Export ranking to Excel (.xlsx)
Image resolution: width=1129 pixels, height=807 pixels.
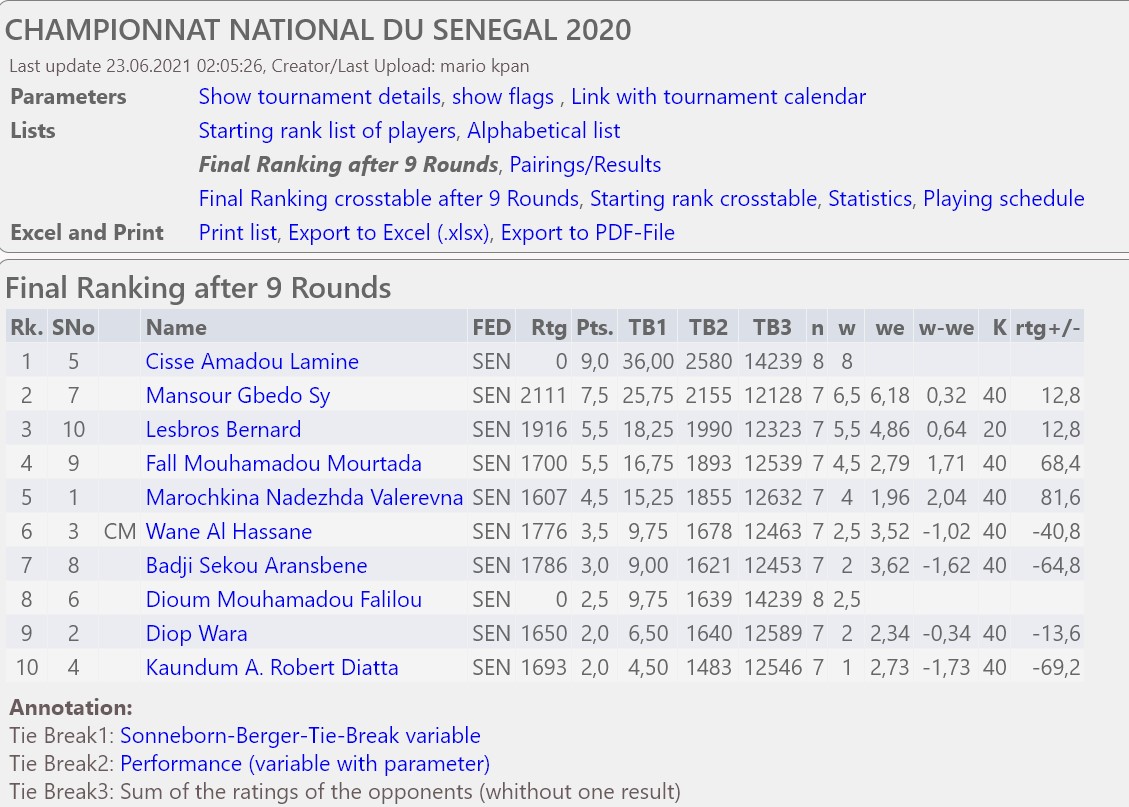tap(389, 233)
